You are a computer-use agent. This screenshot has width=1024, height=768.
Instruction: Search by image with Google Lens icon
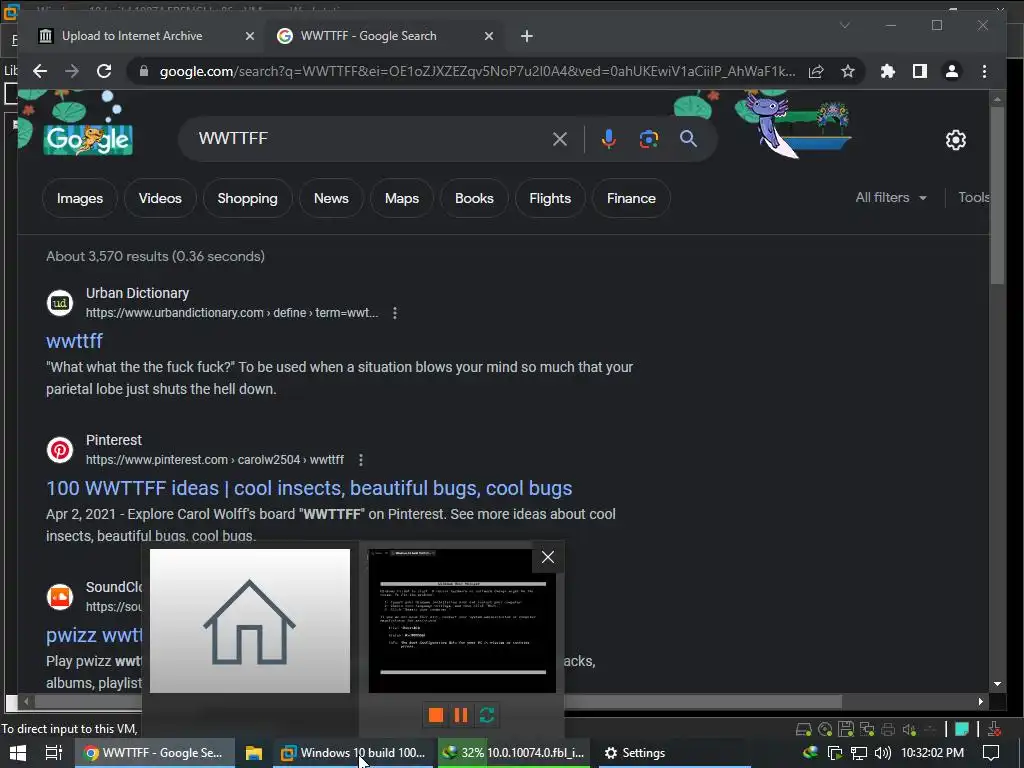(648, 138)
